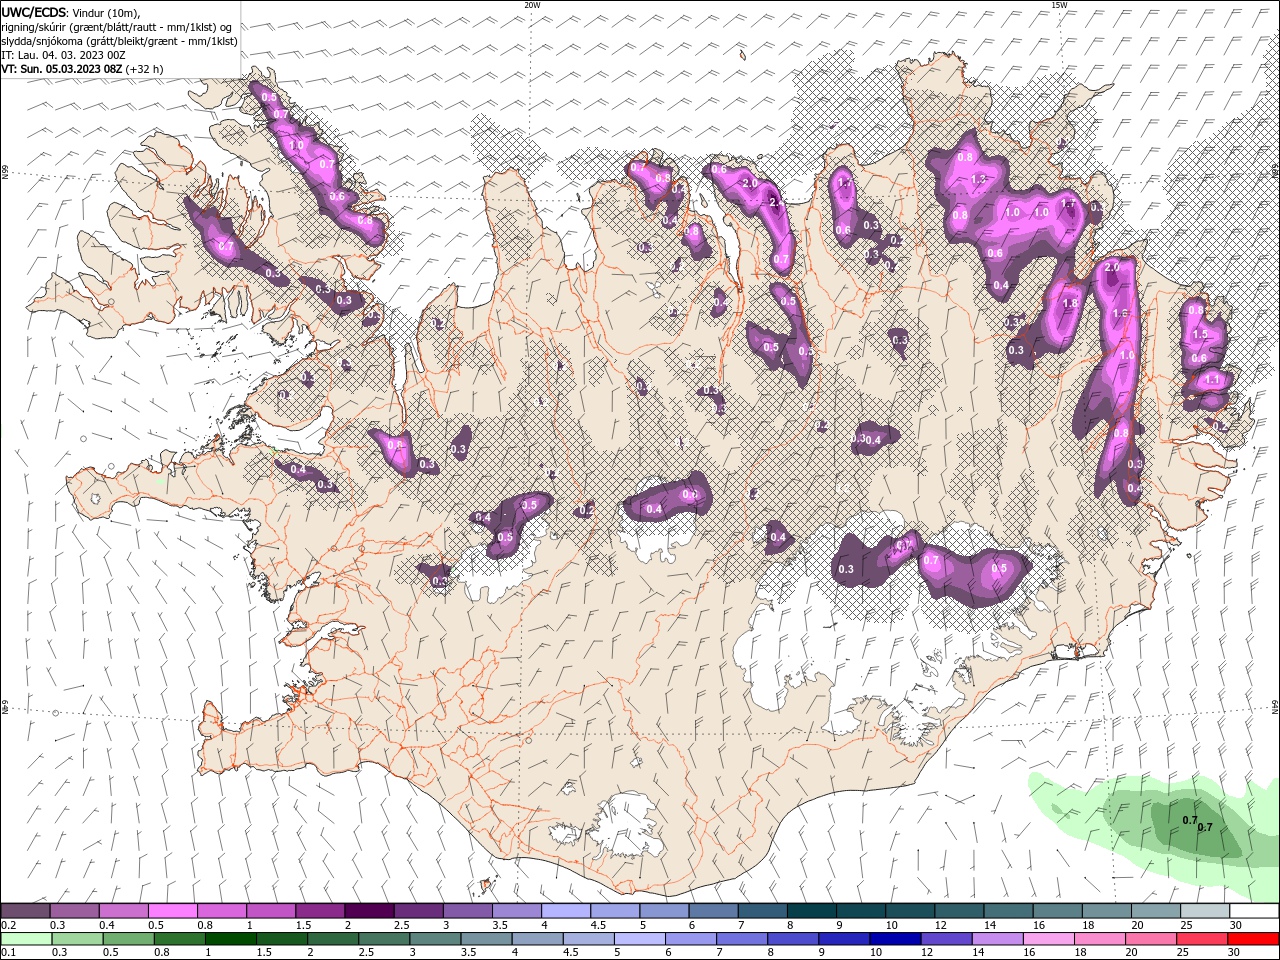This screenshot has width=1280, height=960.
Task: Click the '1.5' snowfall value on the map
Action: [x=1201, y=334]
